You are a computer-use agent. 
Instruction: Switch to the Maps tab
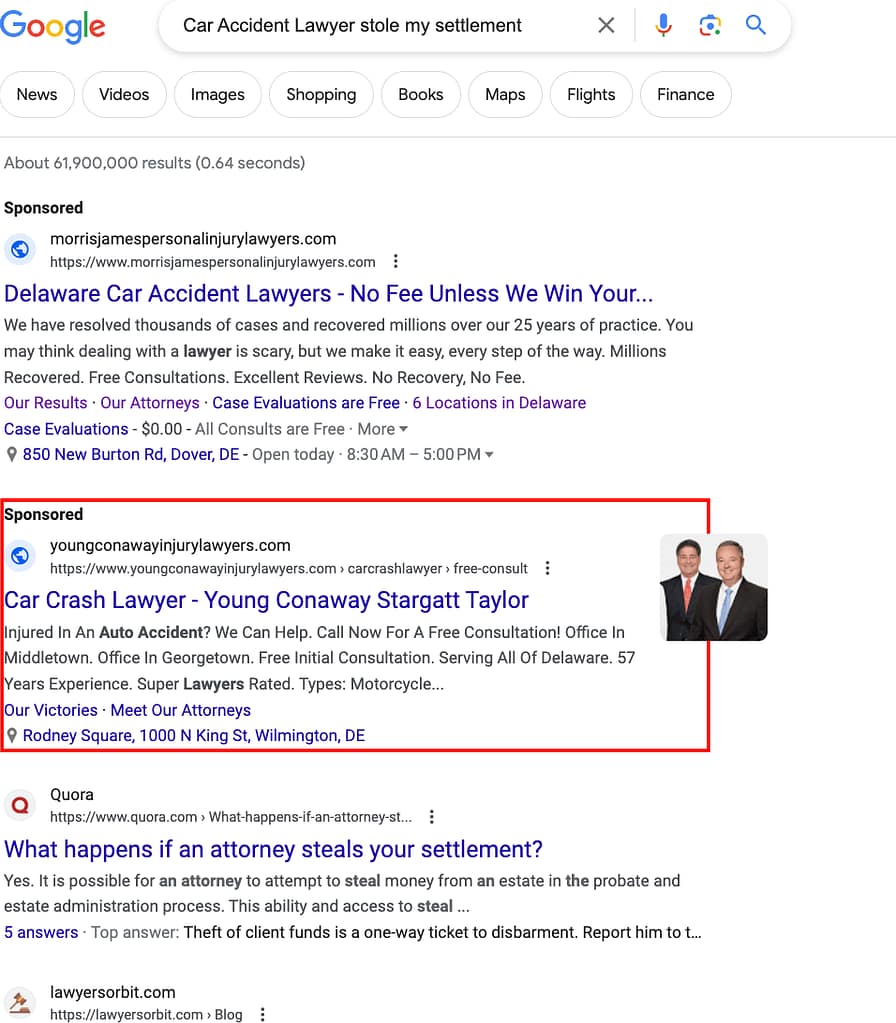505,95
